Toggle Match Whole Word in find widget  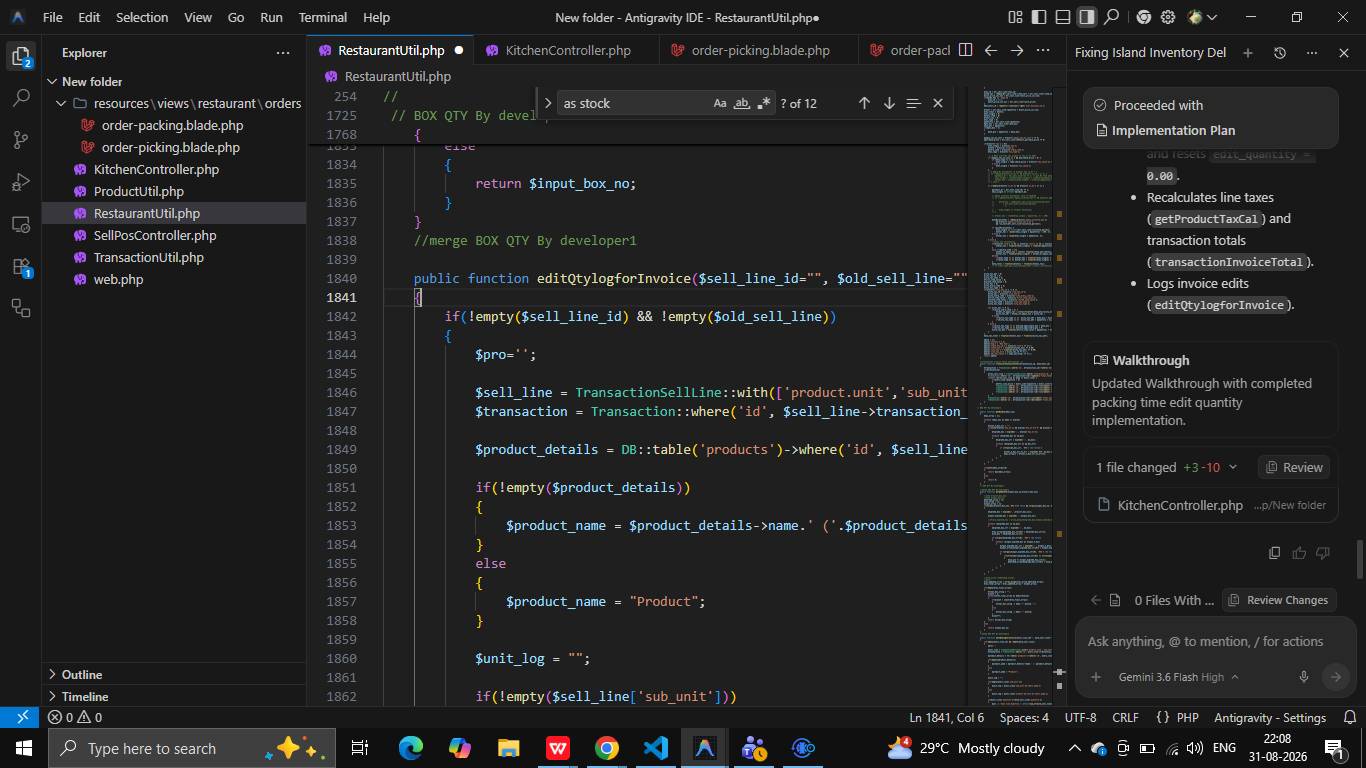point(742,103)
